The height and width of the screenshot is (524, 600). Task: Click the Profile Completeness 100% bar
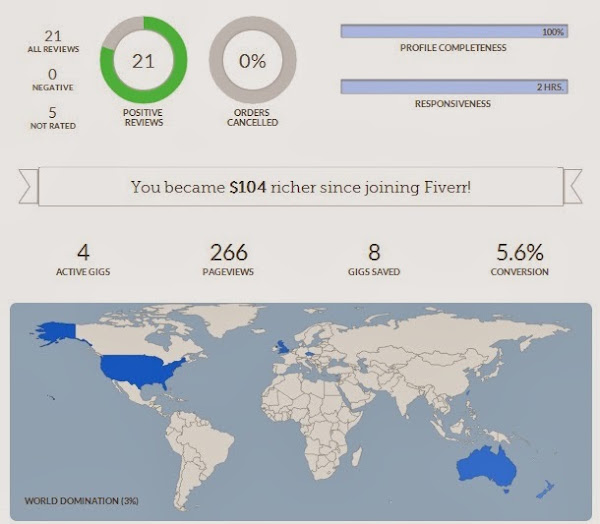(454, 31)
